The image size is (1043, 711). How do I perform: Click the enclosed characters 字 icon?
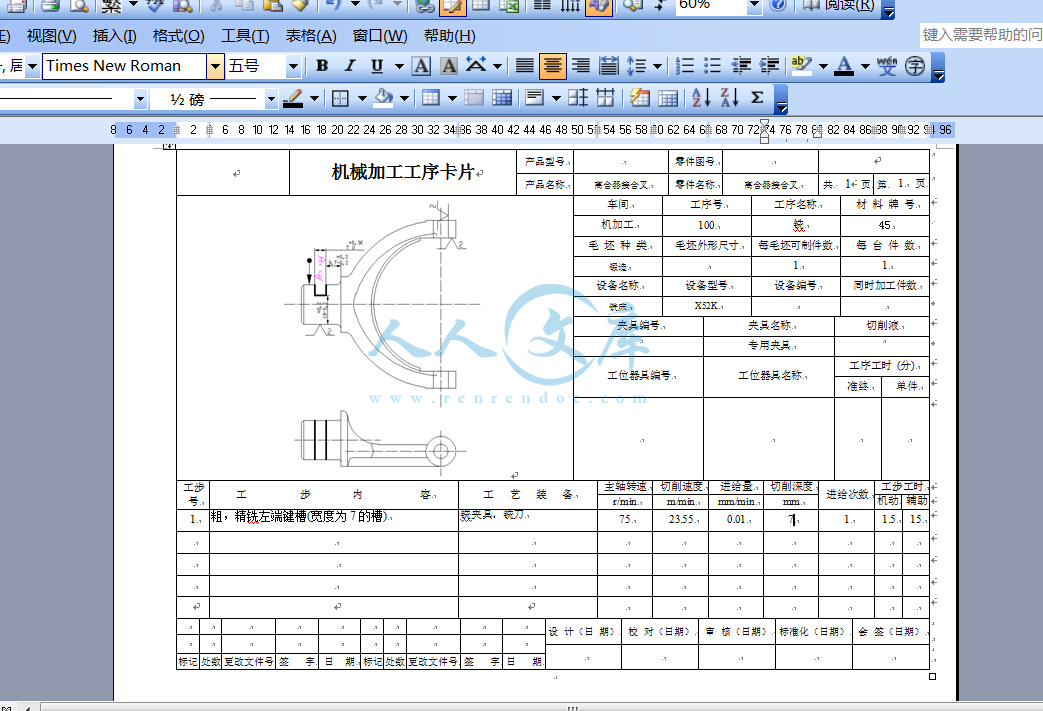pos(915,66)
